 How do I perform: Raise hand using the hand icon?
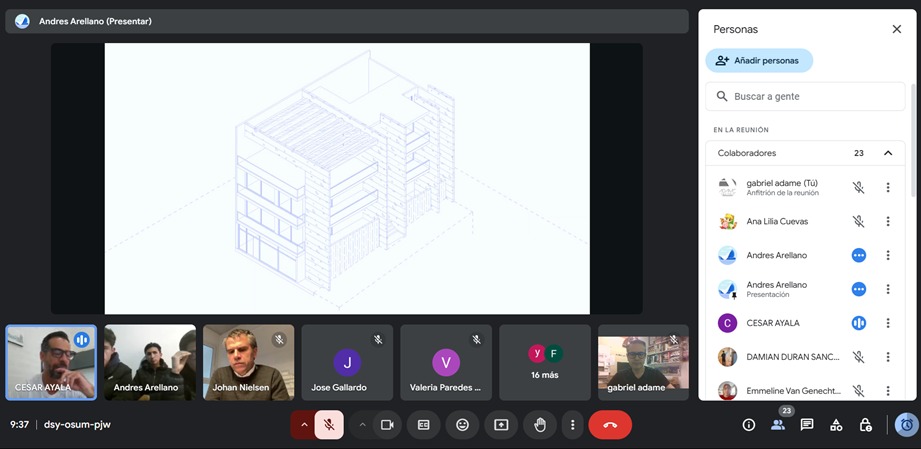coord(540,425)
